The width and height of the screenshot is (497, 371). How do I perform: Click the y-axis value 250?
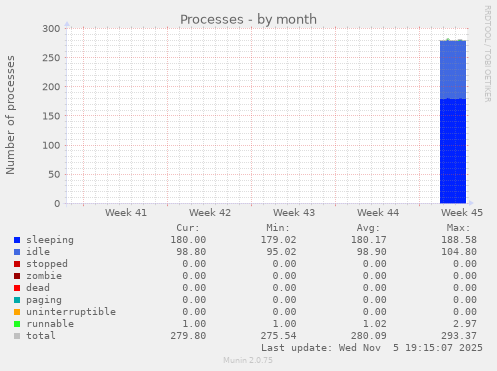click(x=51, y=58)
